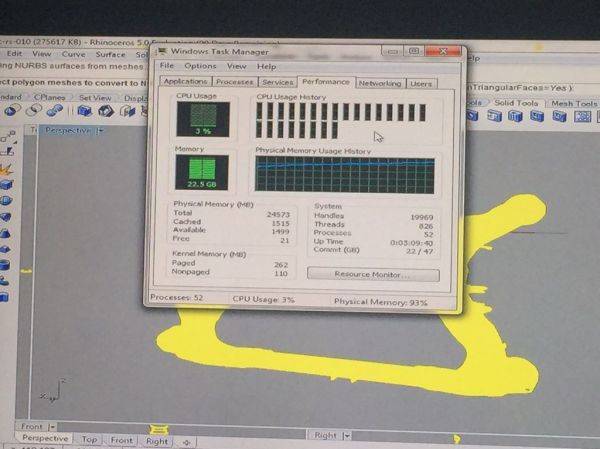Open the View menu in Rhinoceros
This screenshot has height=449, width=600.
(x=41, y=54)
